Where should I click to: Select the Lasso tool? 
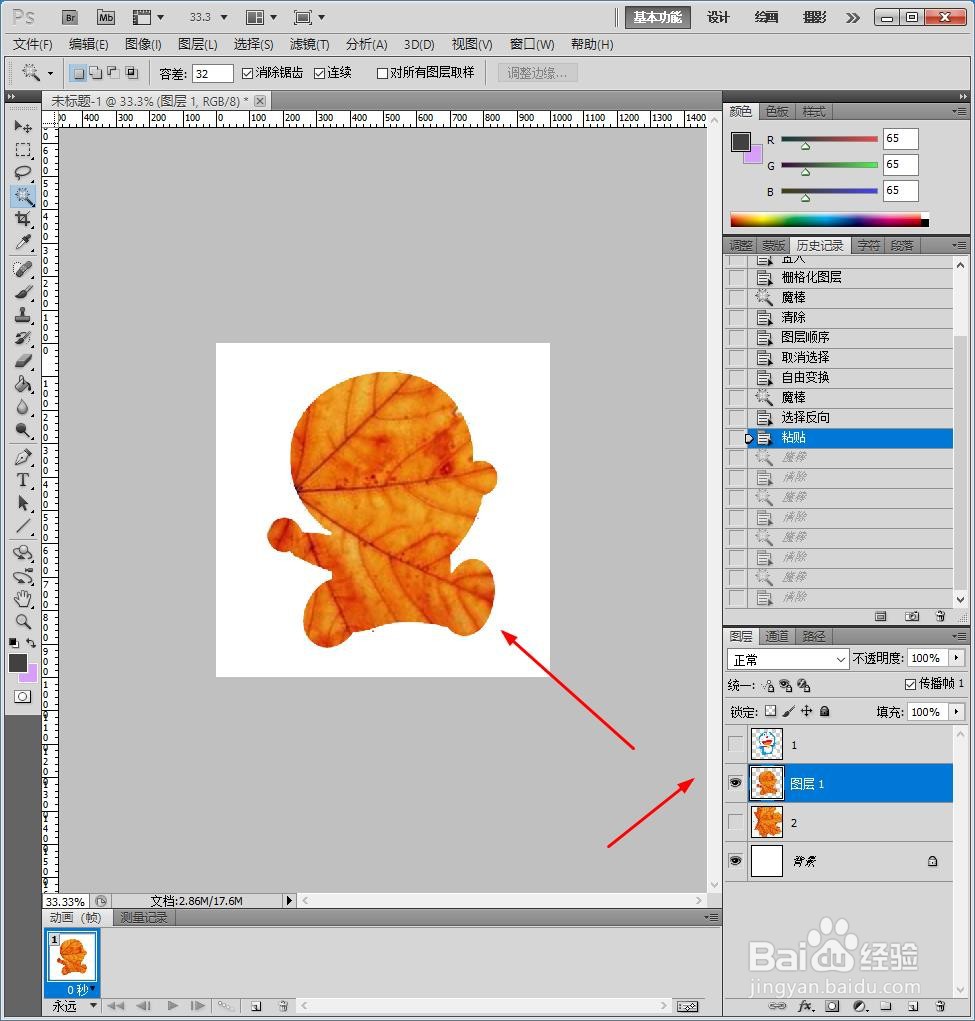pyautogui.click(x=23, y=173)
